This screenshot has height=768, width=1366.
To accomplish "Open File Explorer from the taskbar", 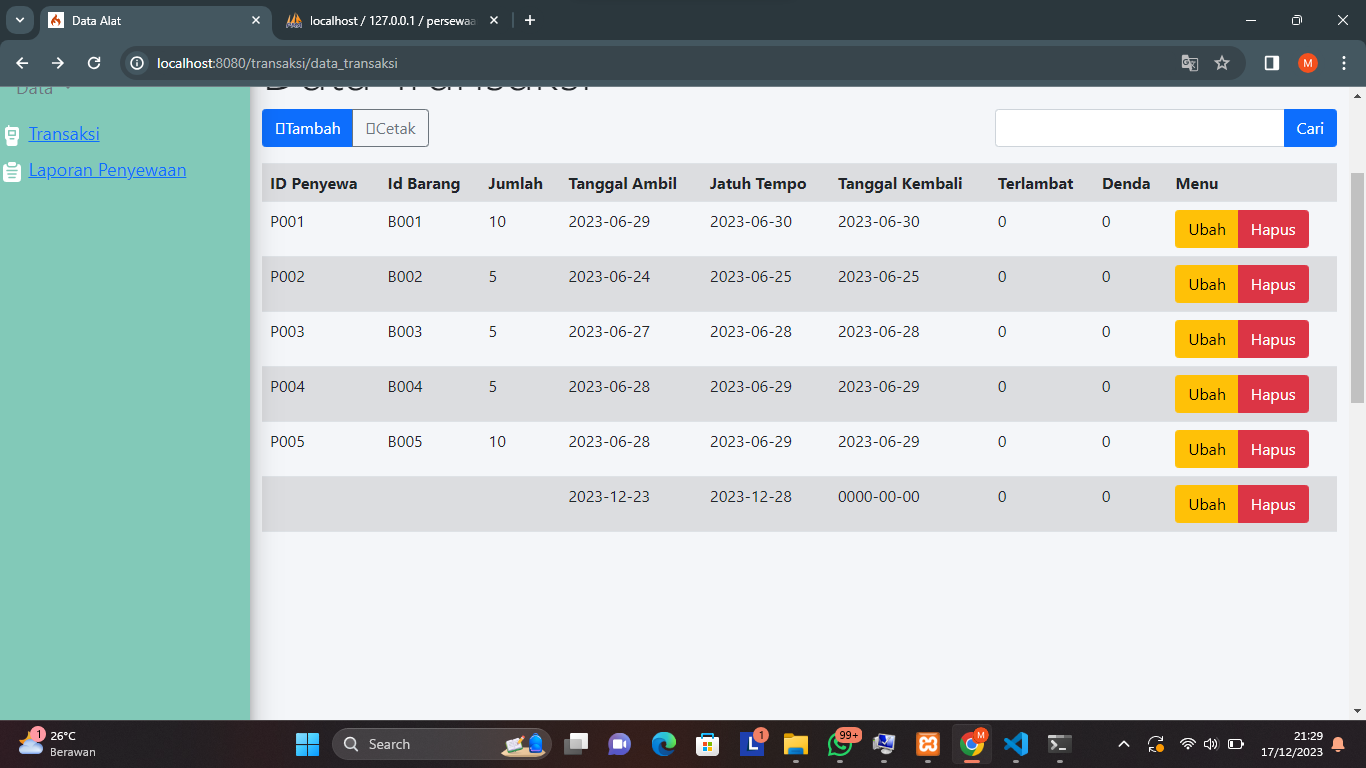I will pyautogui.click(x=795, y=744).
